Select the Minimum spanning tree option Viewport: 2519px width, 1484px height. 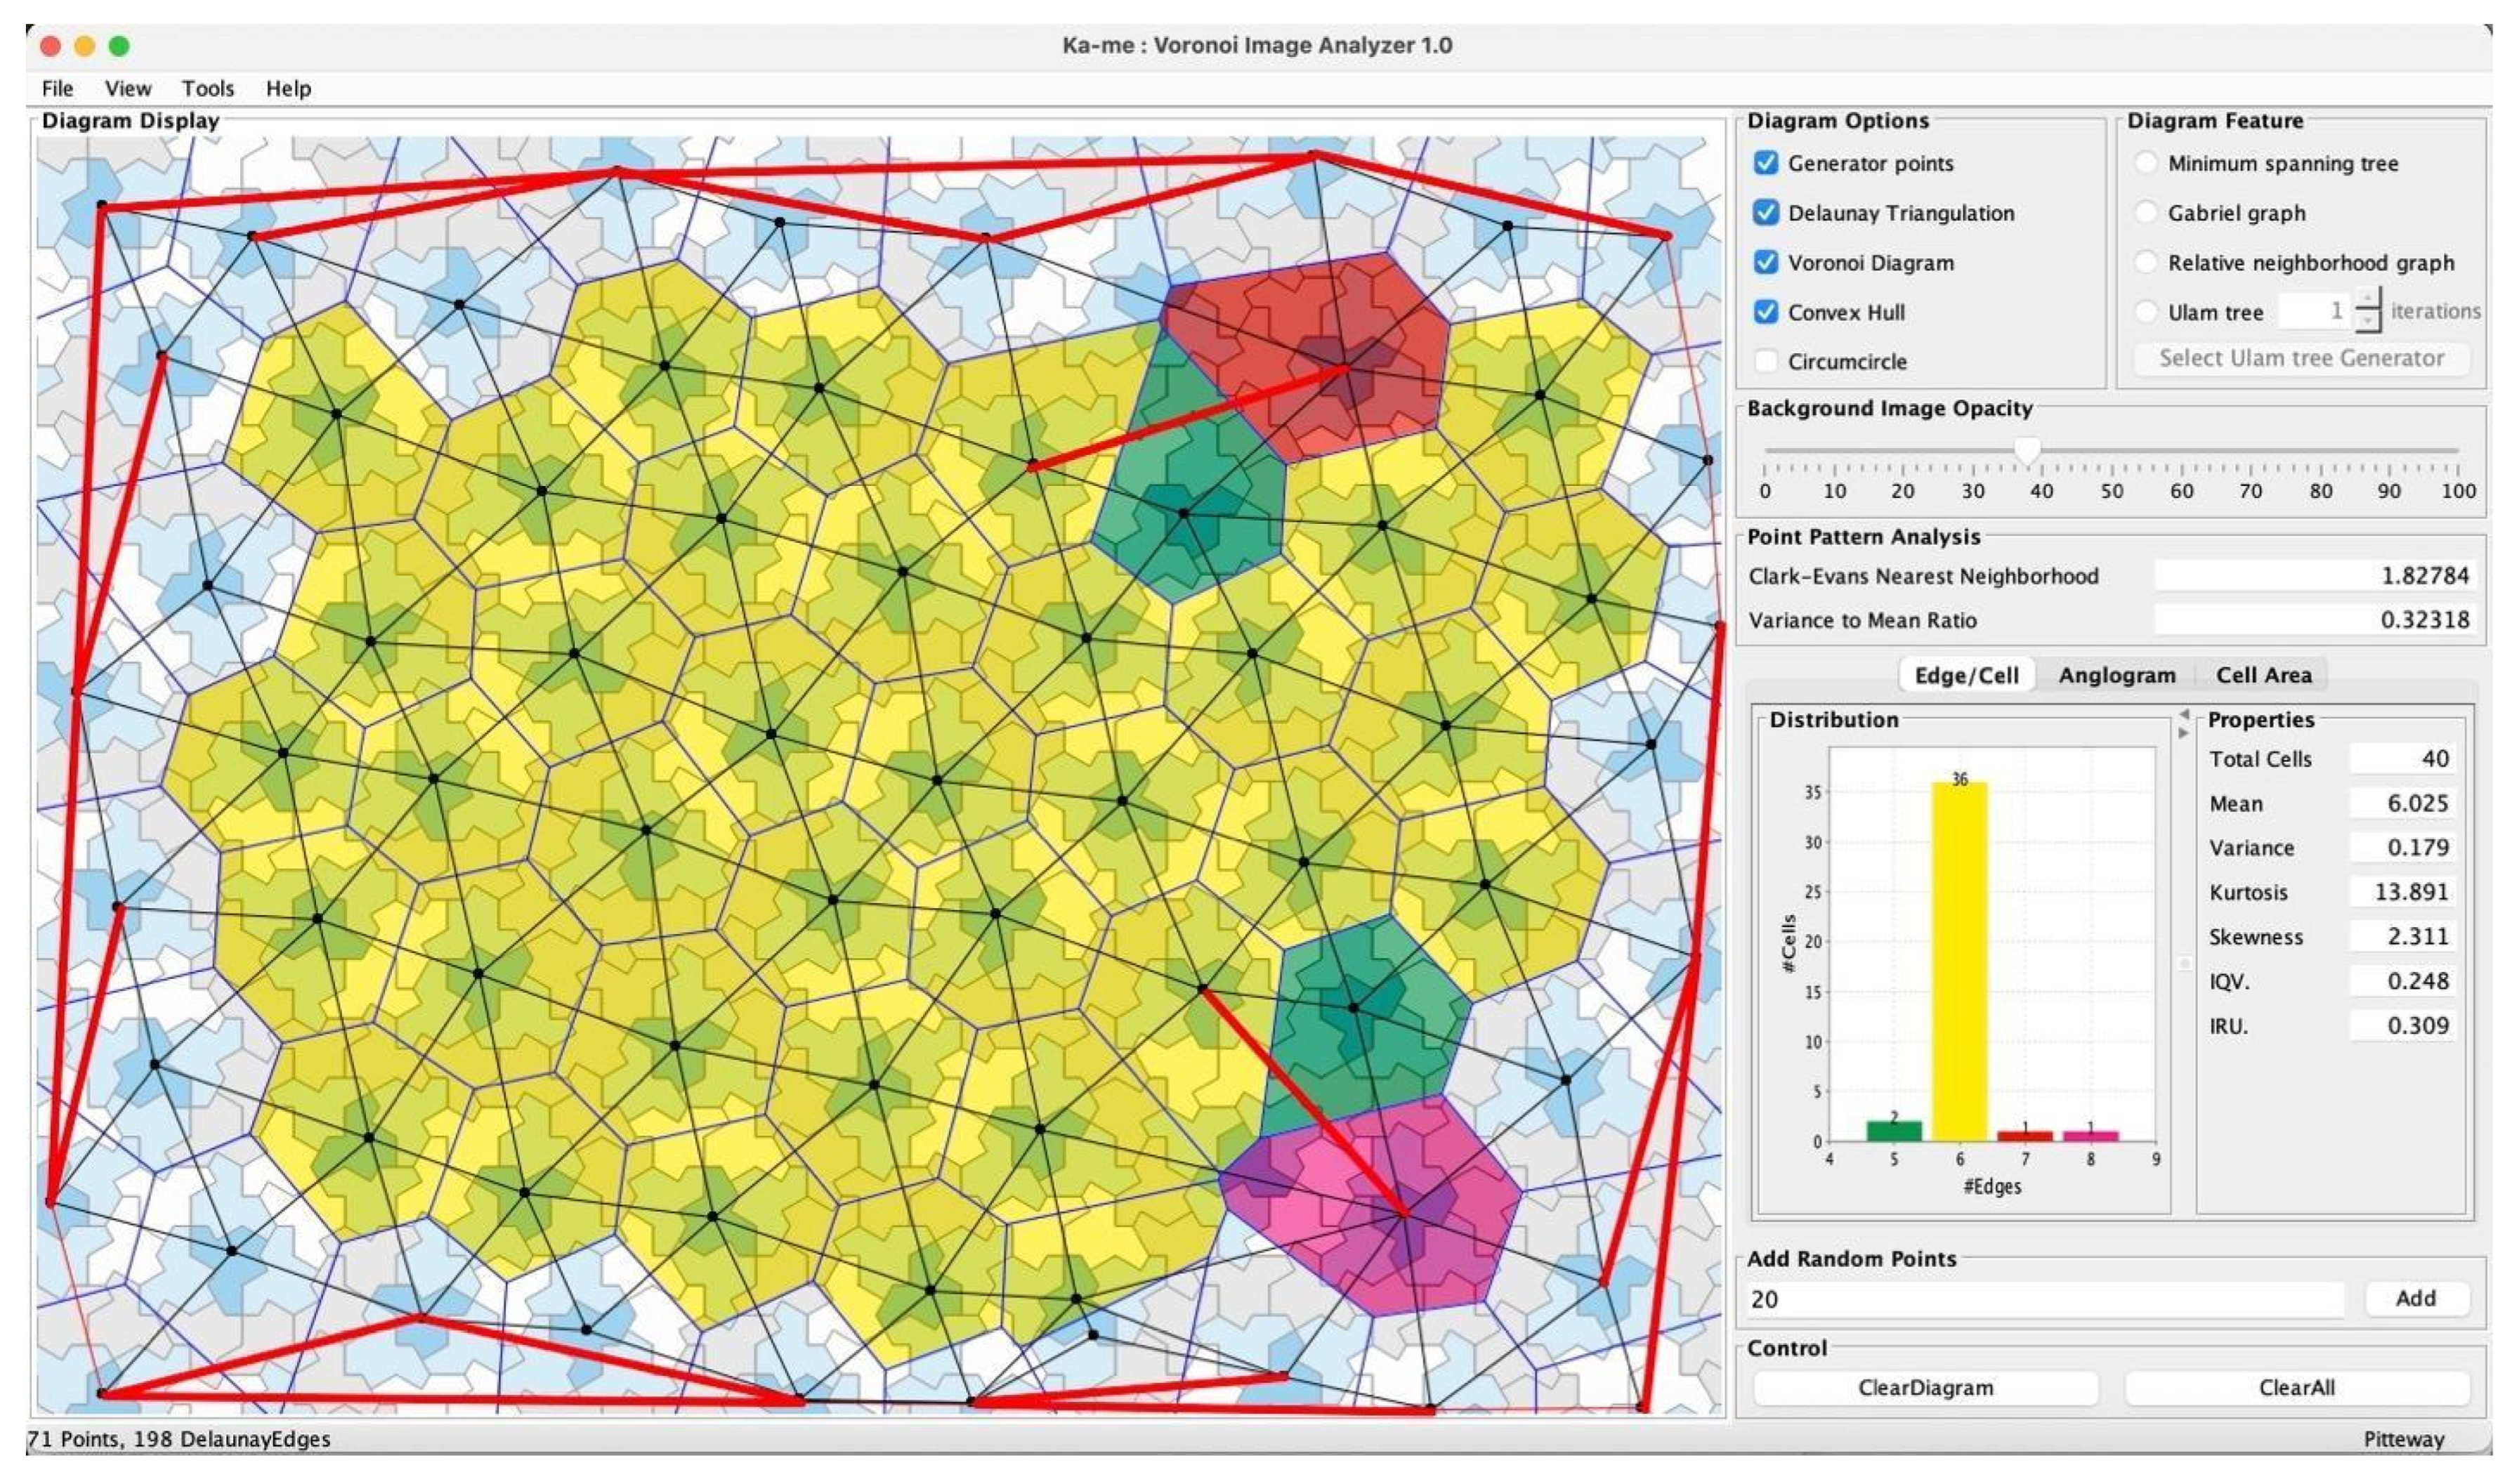click(x=2145, y=163)
